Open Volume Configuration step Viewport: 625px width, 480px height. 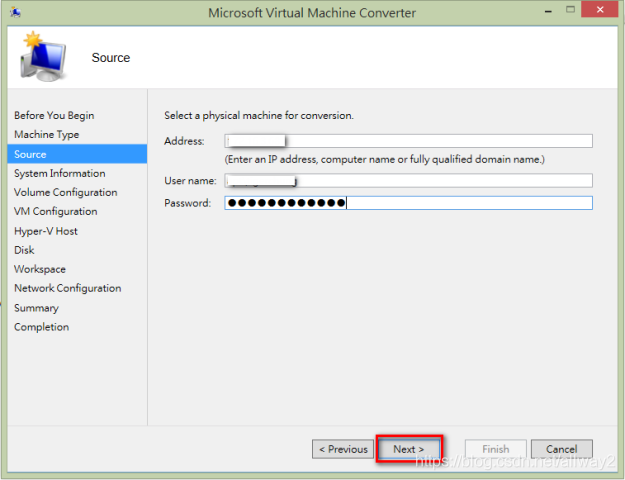click(66, 192)
